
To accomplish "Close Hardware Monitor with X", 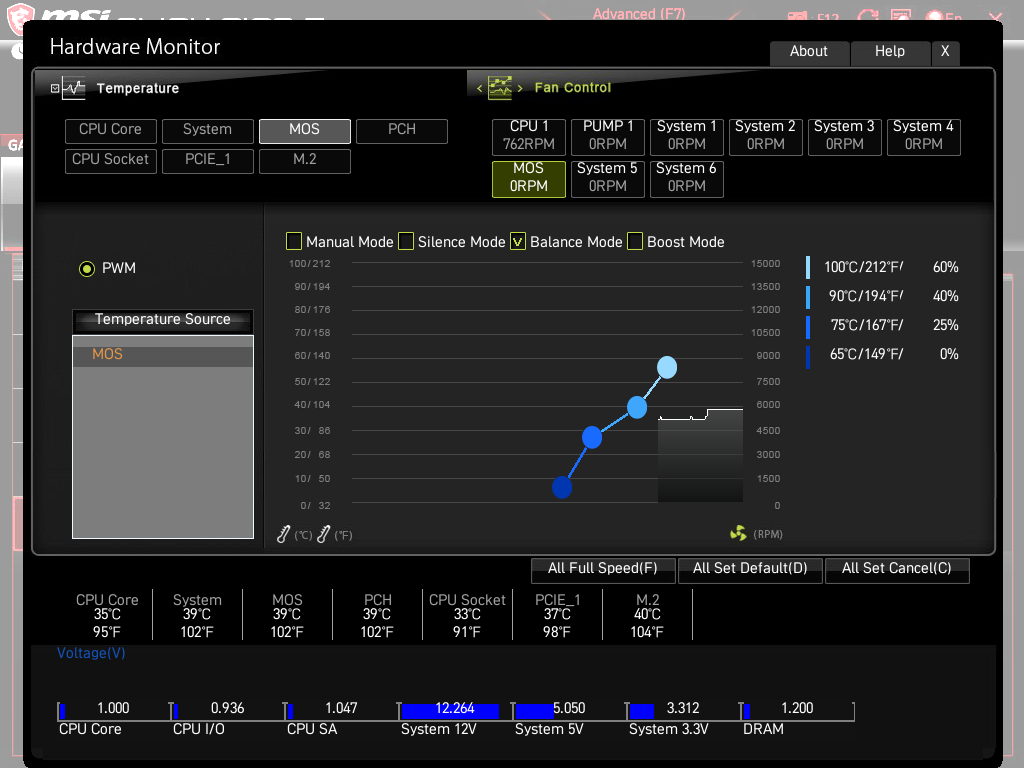I will 945,52.
